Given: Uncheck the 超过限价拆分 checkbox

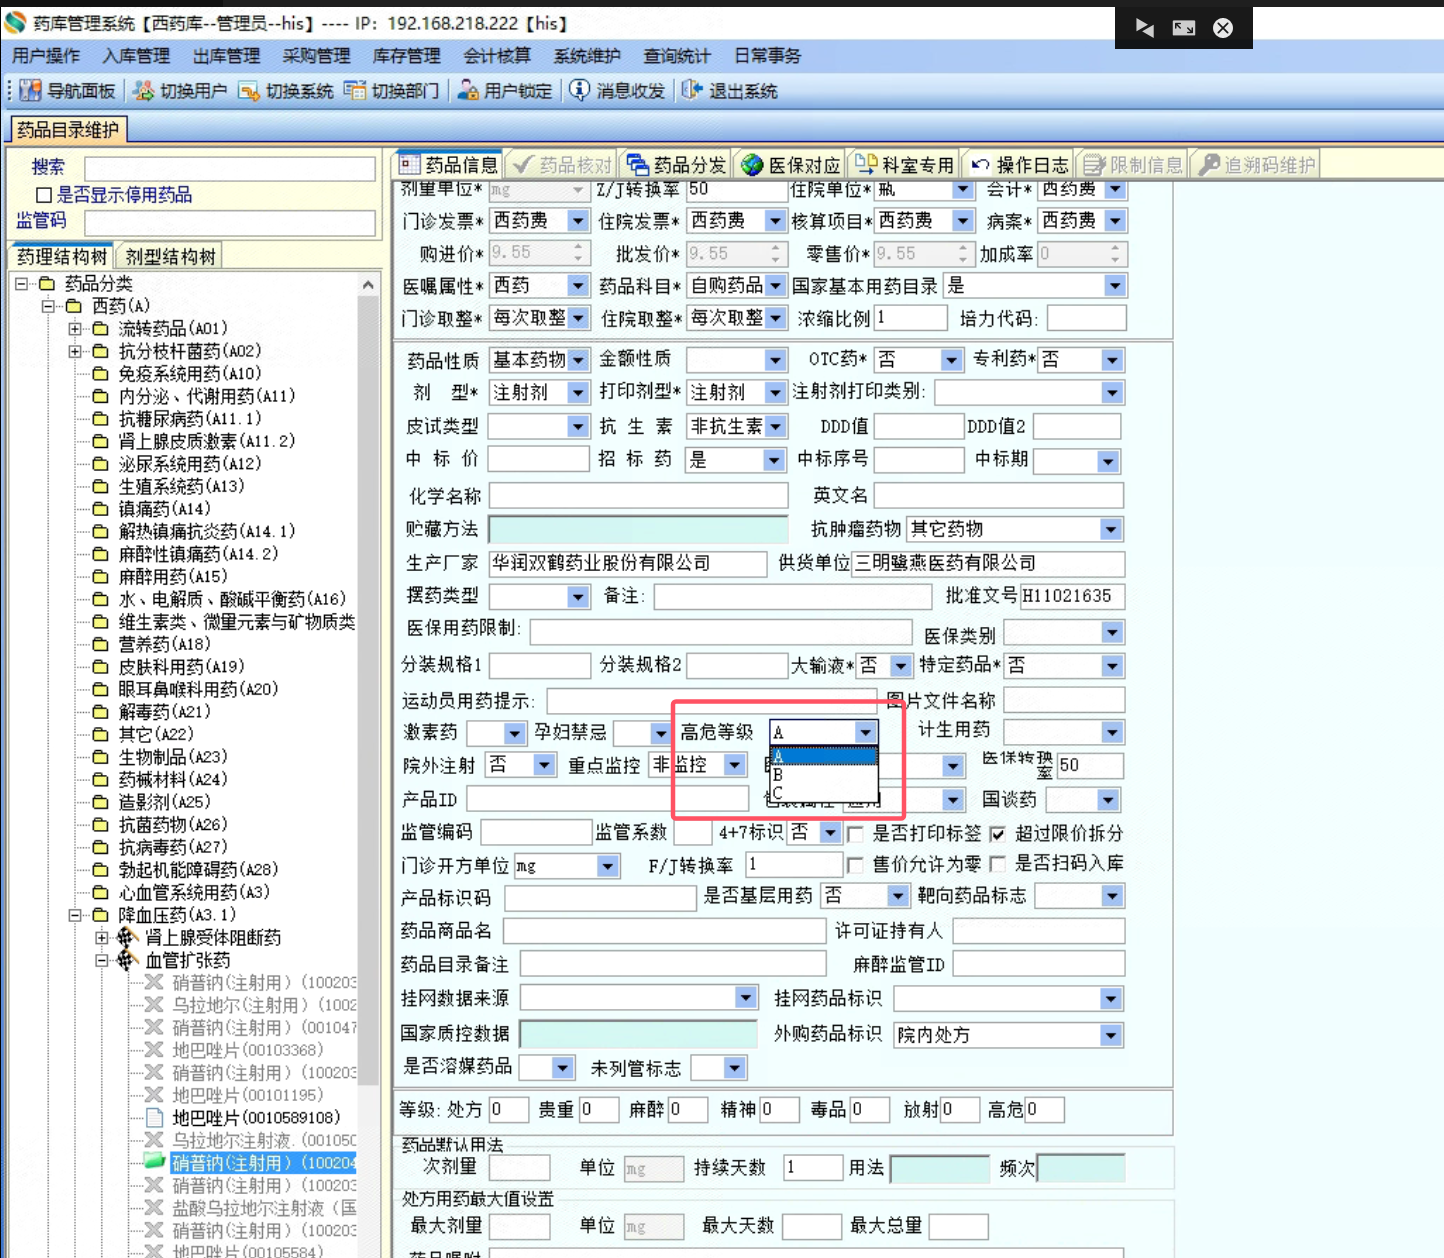Looking at the screenshot, I should point(997,834).
